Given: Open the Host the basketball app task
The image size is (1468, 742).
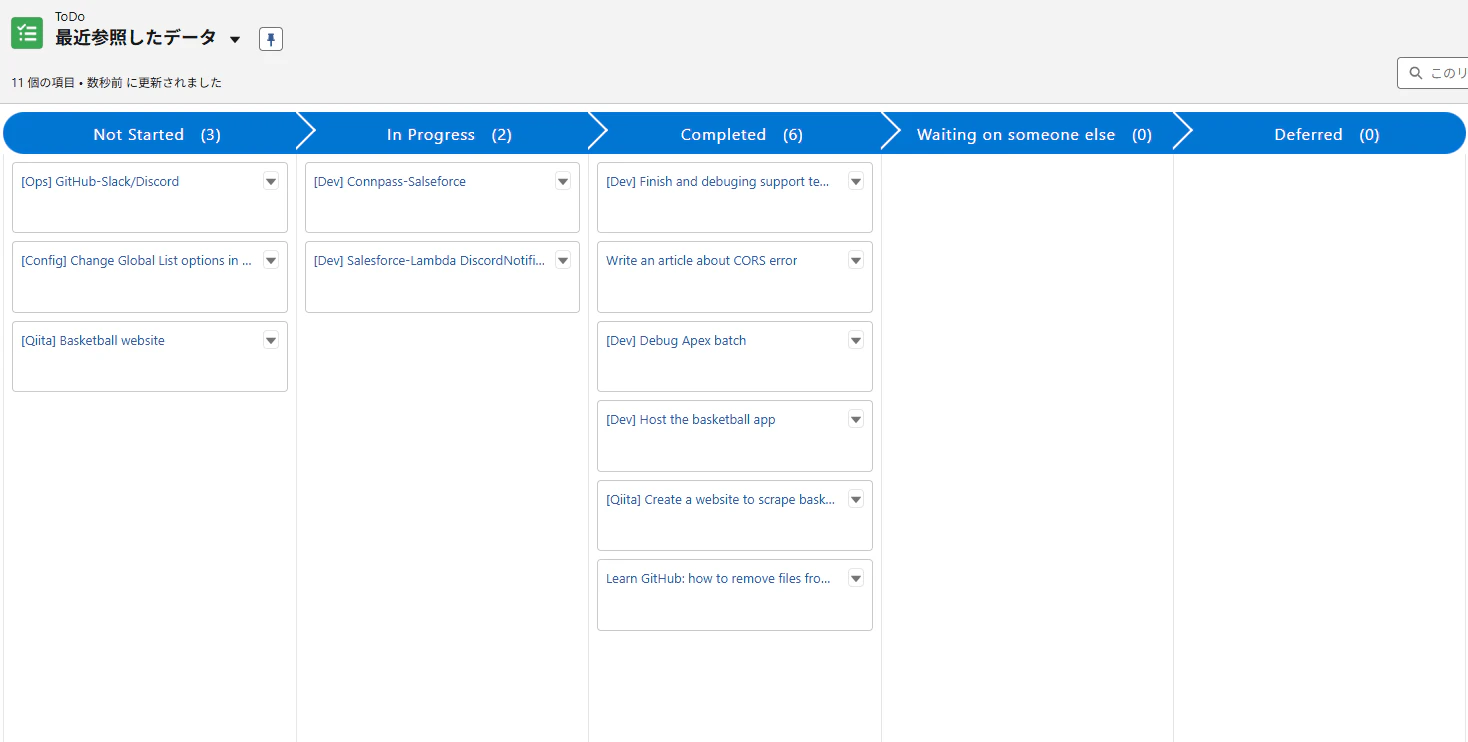Looking at the screenshot, I should (x=691, y=420).
